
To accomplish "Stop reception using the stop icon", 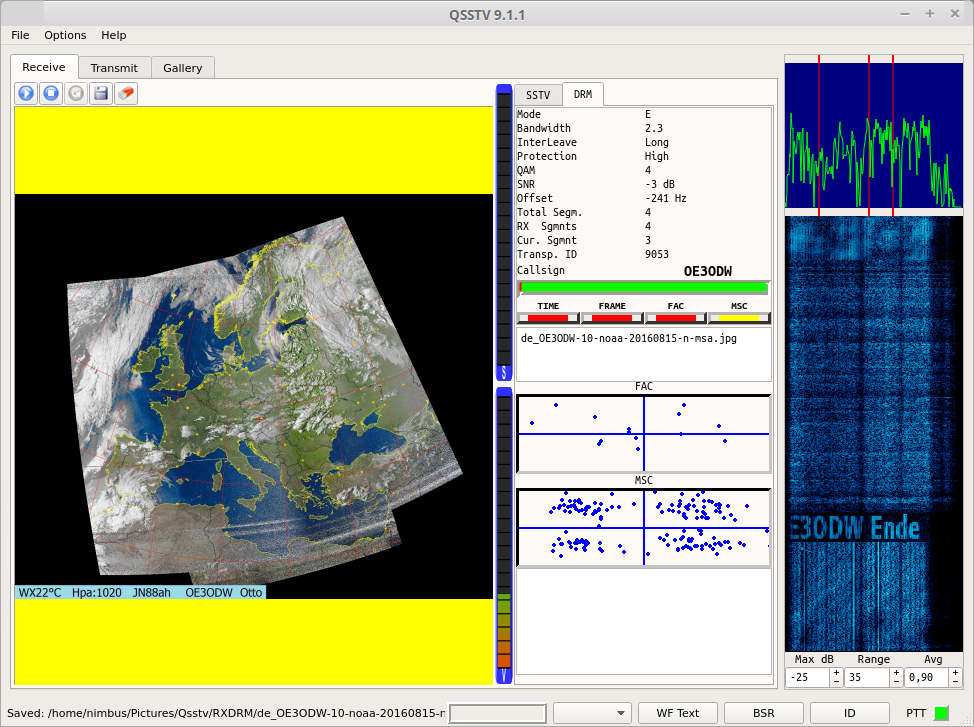I will [x=50, y=93].
